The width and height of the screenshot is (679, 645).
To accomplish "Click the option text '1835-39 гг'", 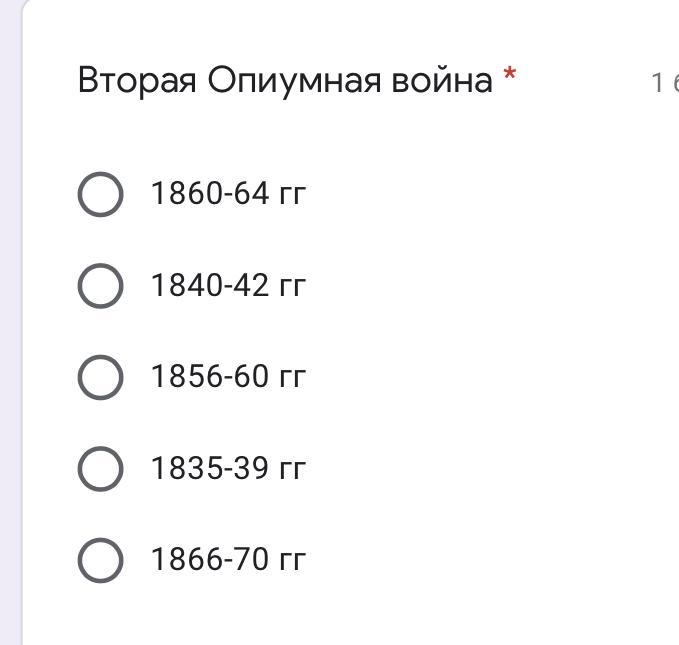I will click(228, 469).
